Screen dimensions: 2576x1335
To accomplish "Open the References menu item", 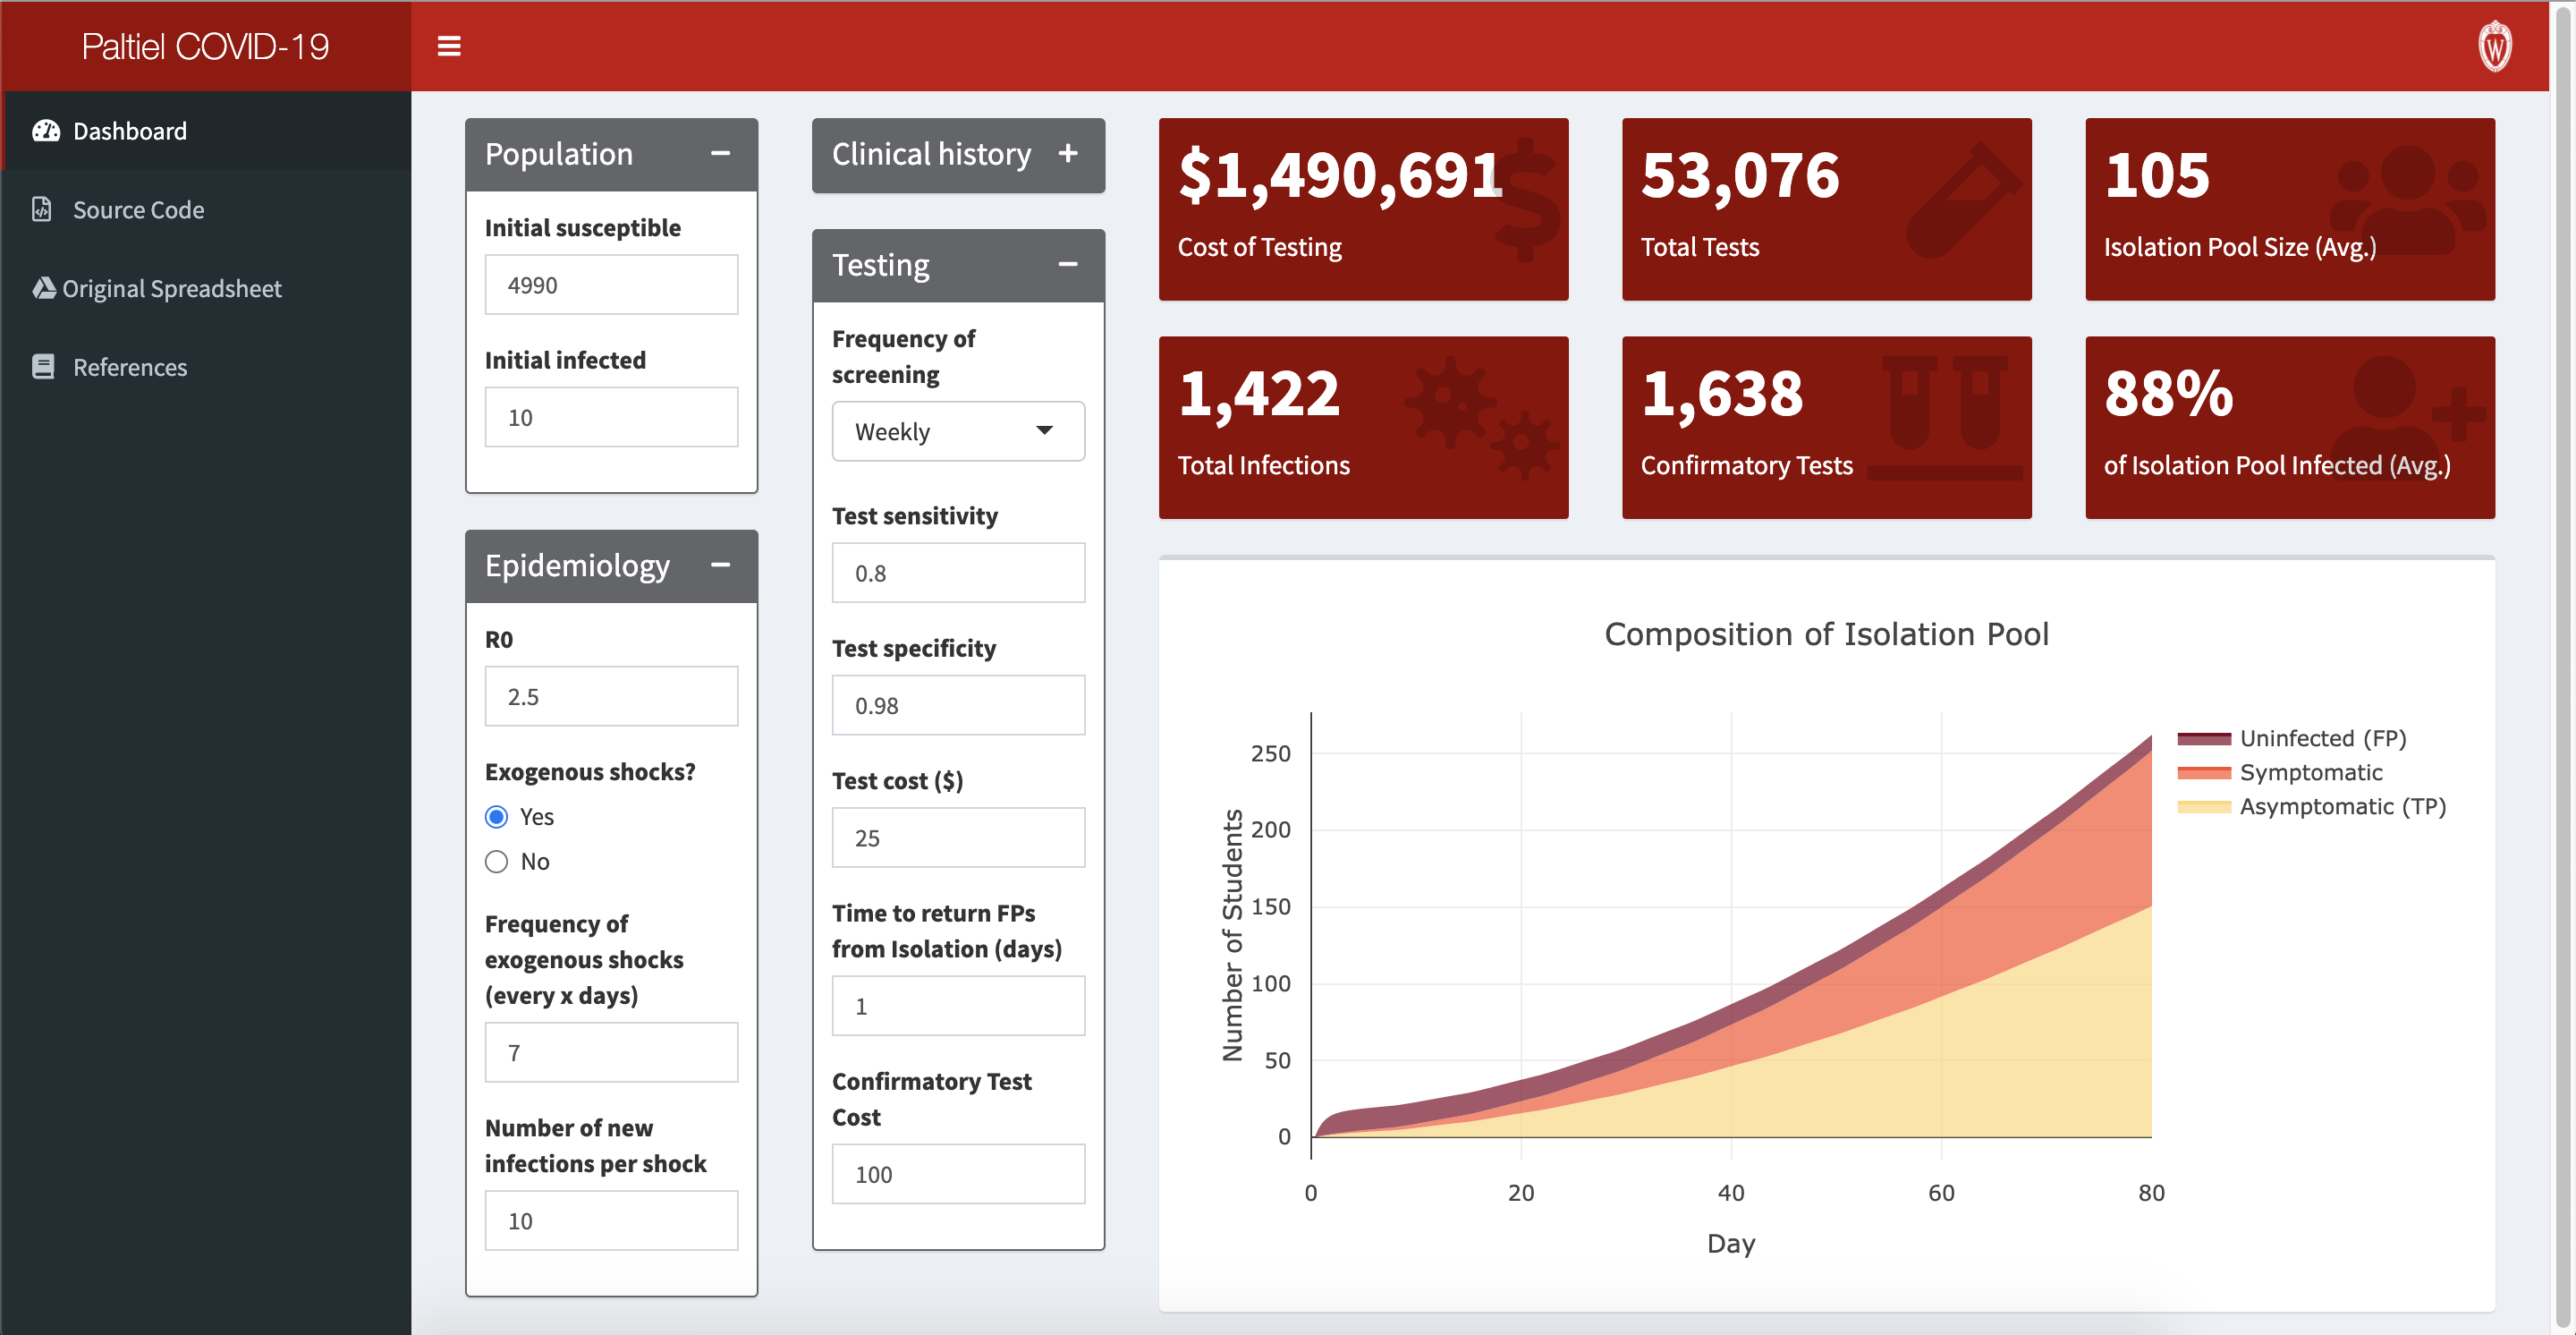I will pyautogui.click(x=130, y=367).
